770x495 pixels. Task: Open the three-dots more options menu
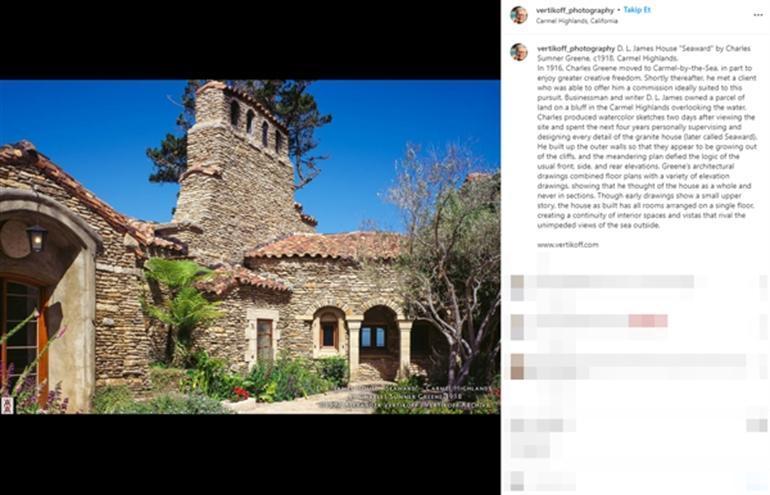[x=758, y=15]
